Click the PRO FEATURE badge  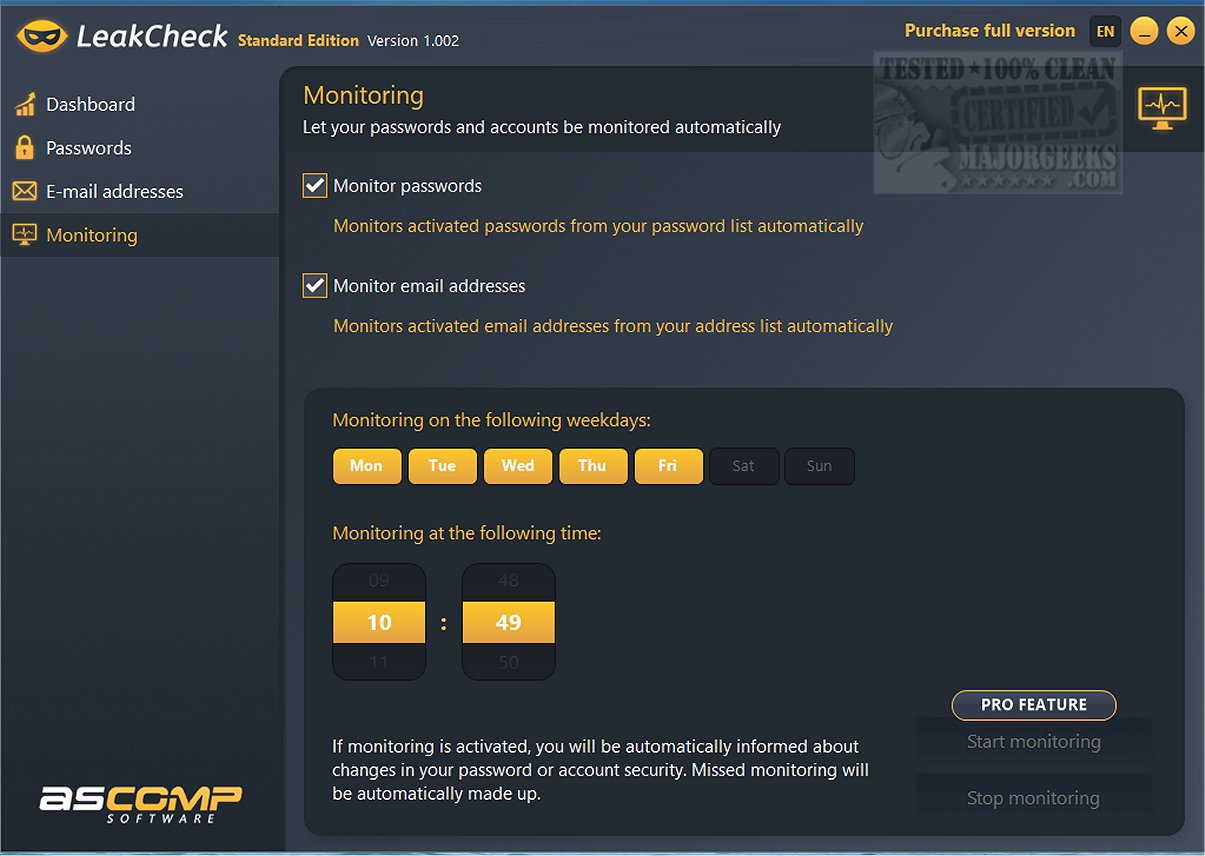[1034, 705]
